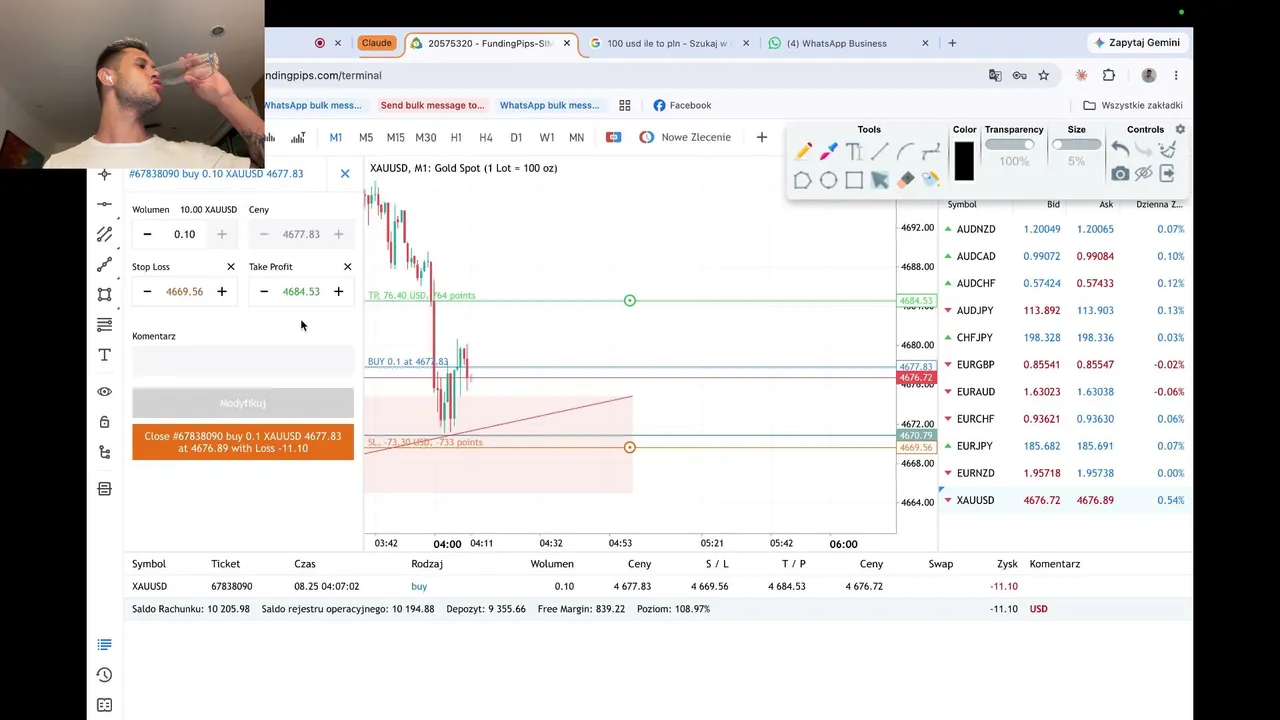Switch chart to MN timeframe

[x=577, y=137]
